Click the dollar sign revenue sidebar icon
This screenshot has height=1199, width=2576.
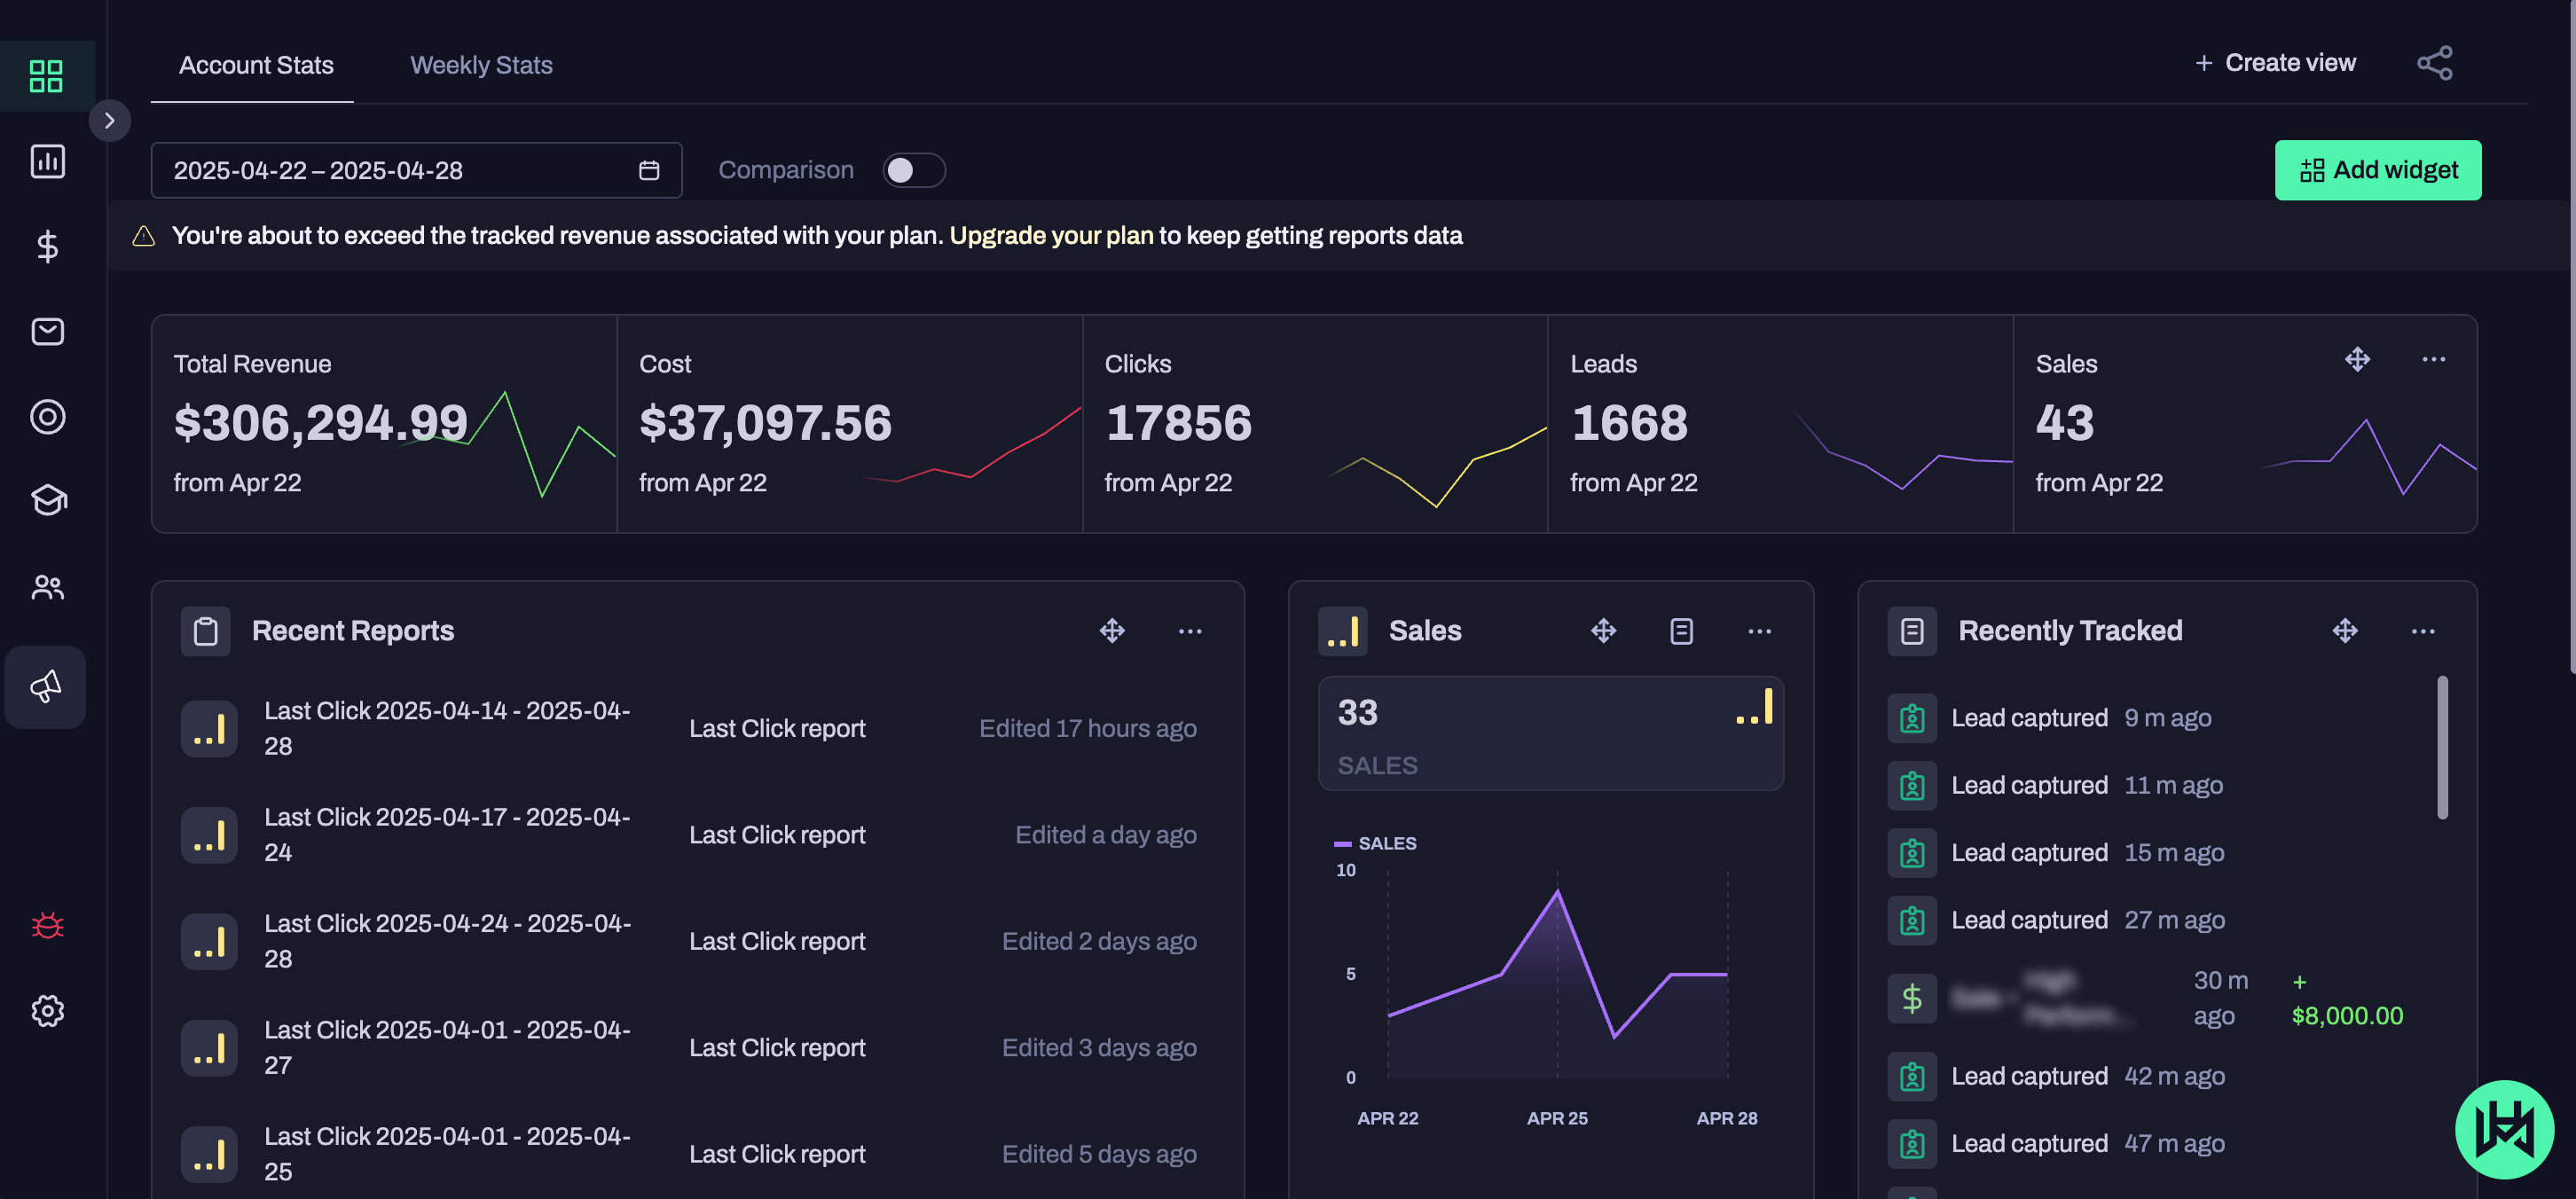coord(47,246)
